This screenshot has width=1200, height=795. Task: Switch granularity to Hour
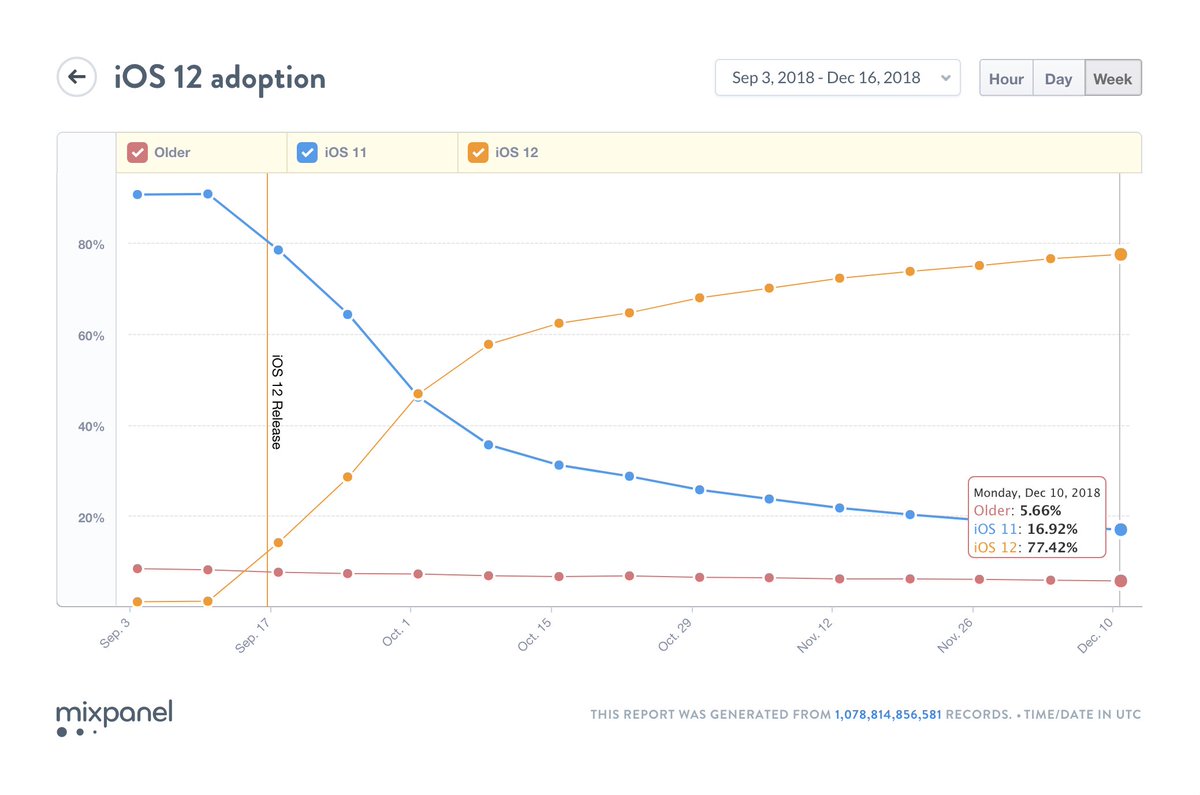tap(1006, 79)
